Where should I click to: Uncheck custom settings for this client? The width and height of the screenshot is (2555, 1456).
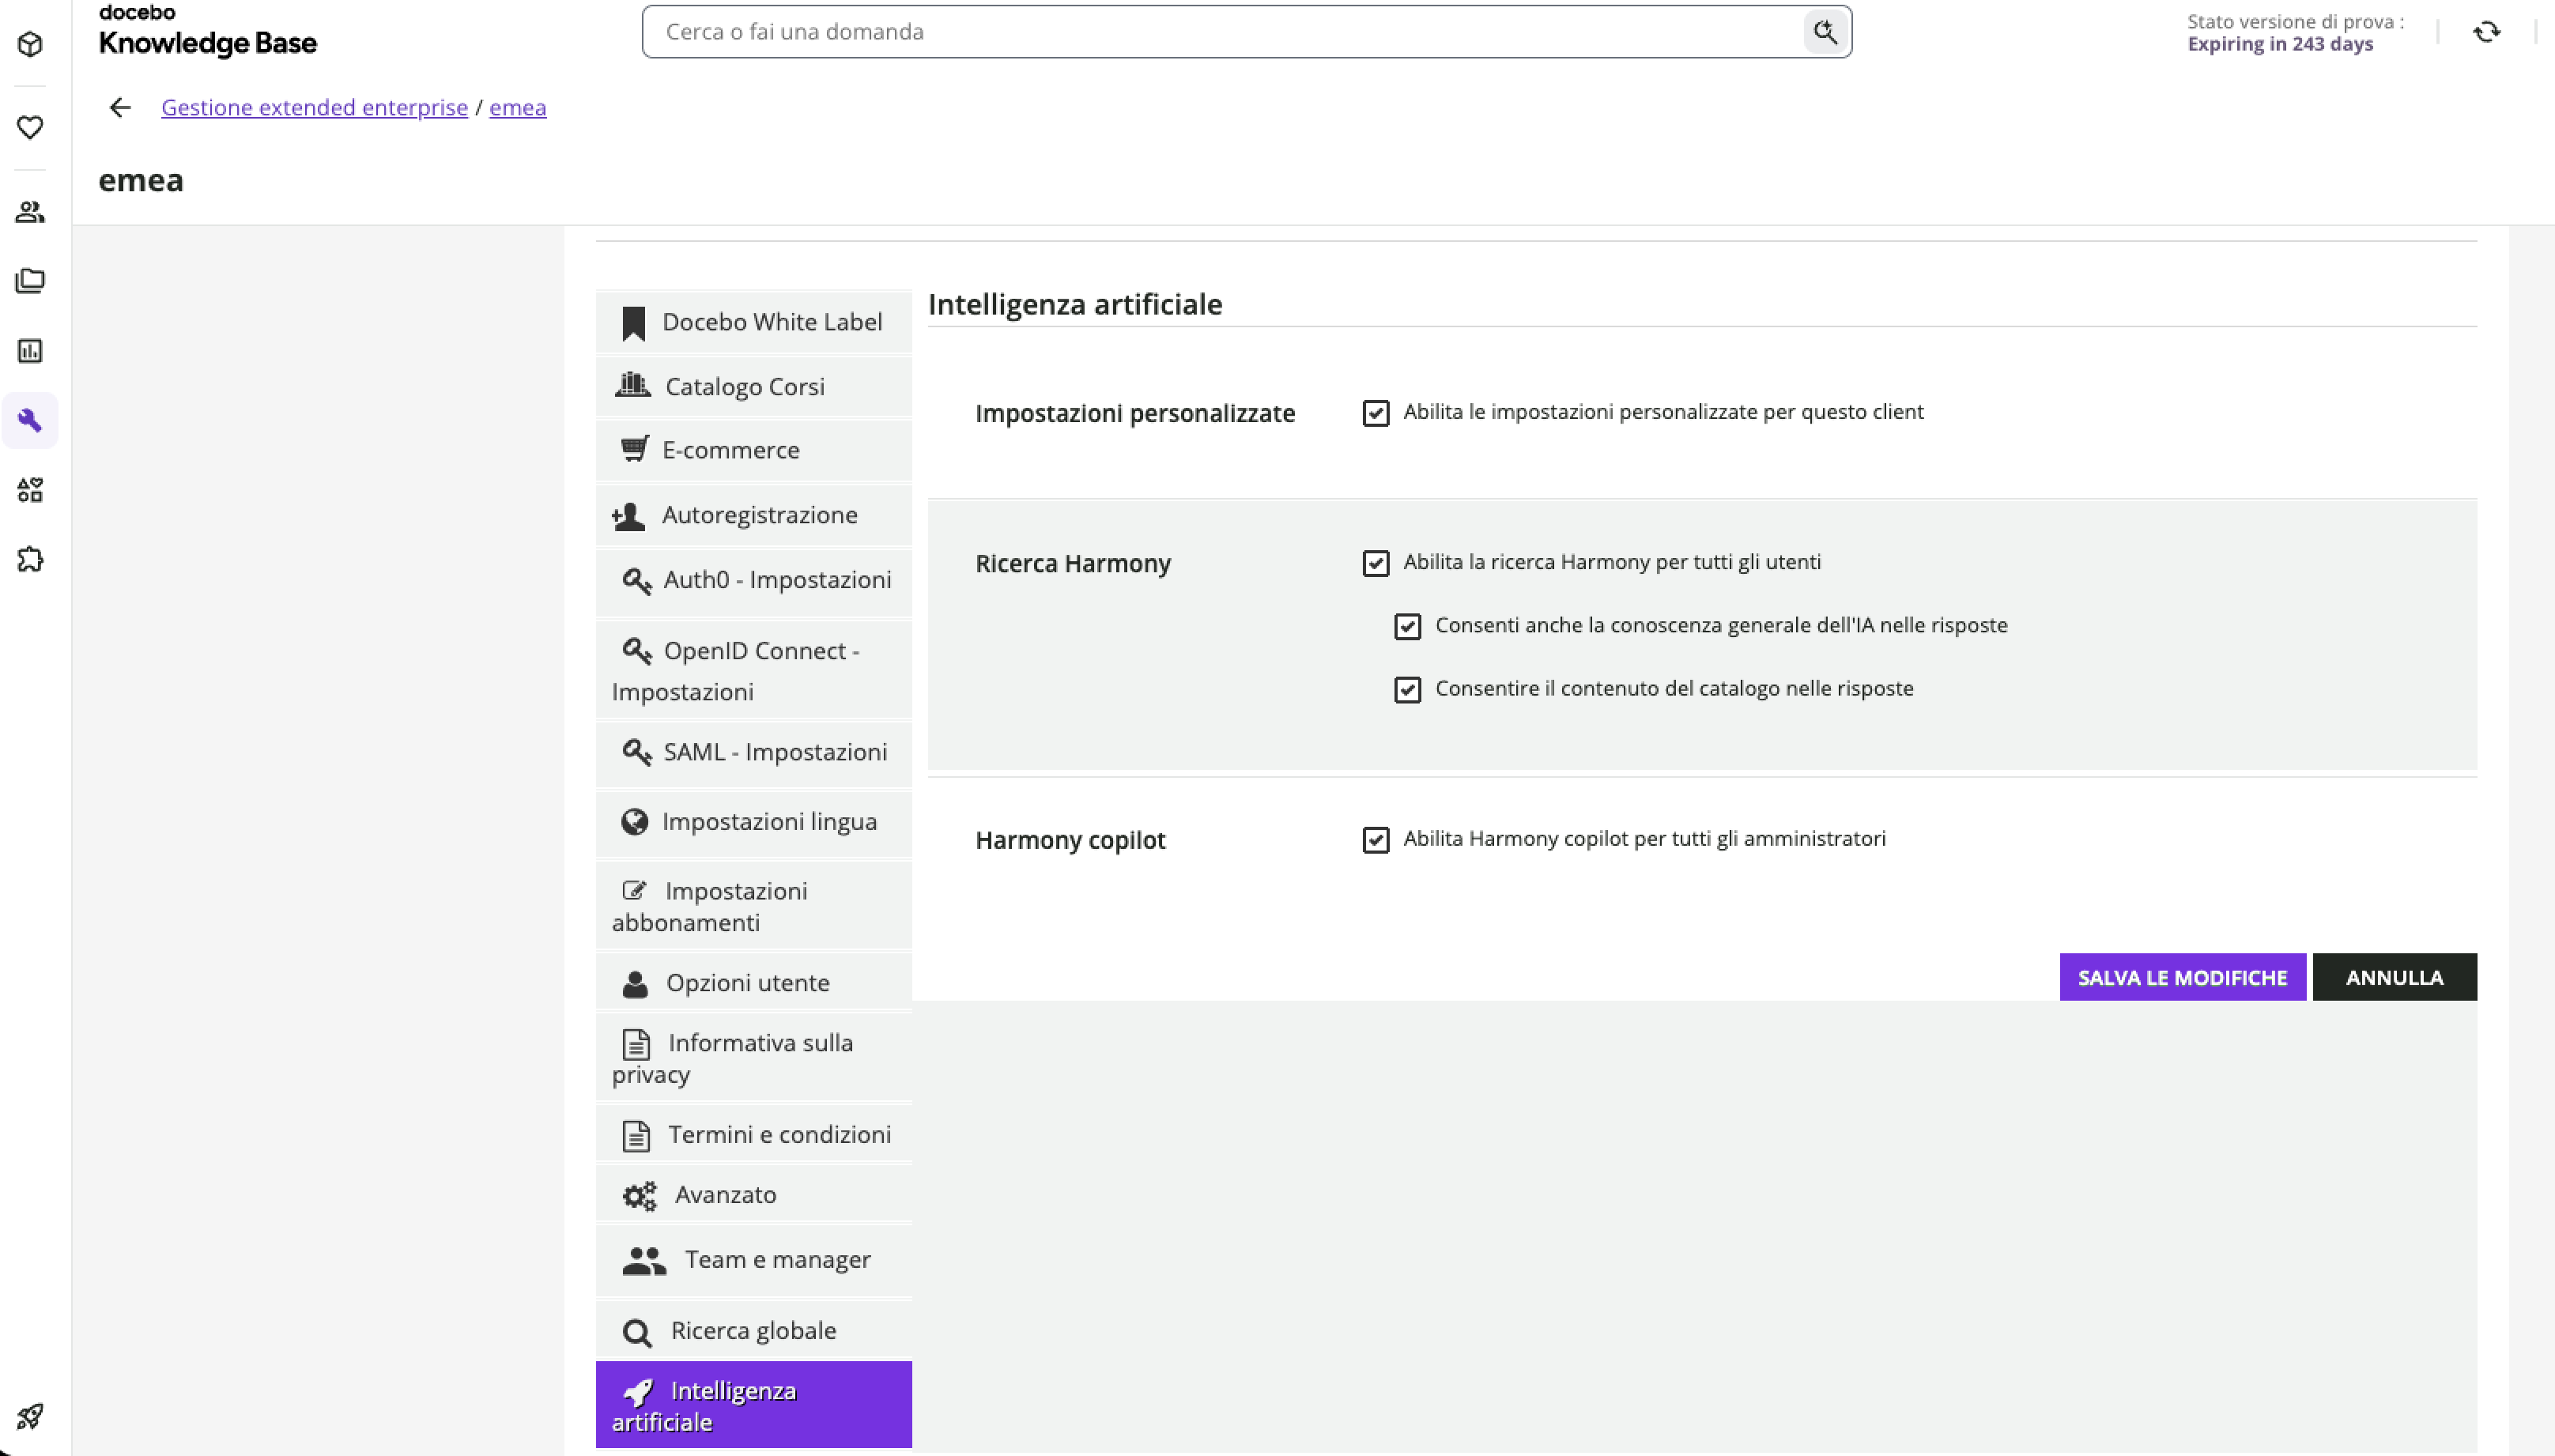click(1376, 413)
